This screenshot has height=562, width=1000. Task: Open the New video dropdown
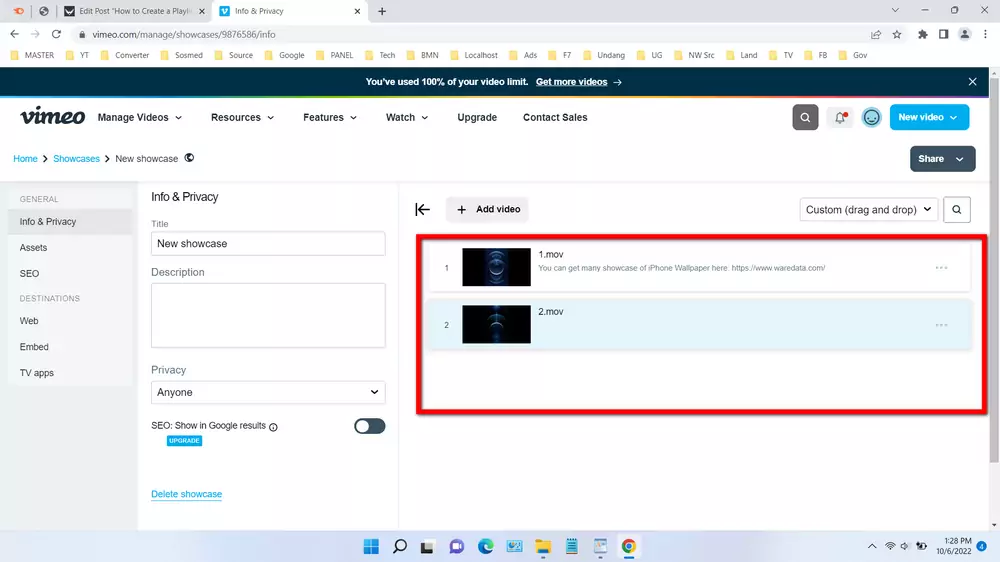pyautogui.click(x=929, y=117)
